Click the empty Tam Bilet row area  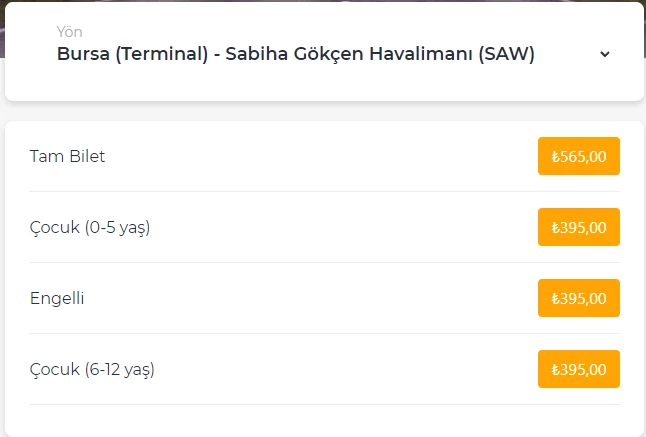pyautogui.click(x=321, y=156)
